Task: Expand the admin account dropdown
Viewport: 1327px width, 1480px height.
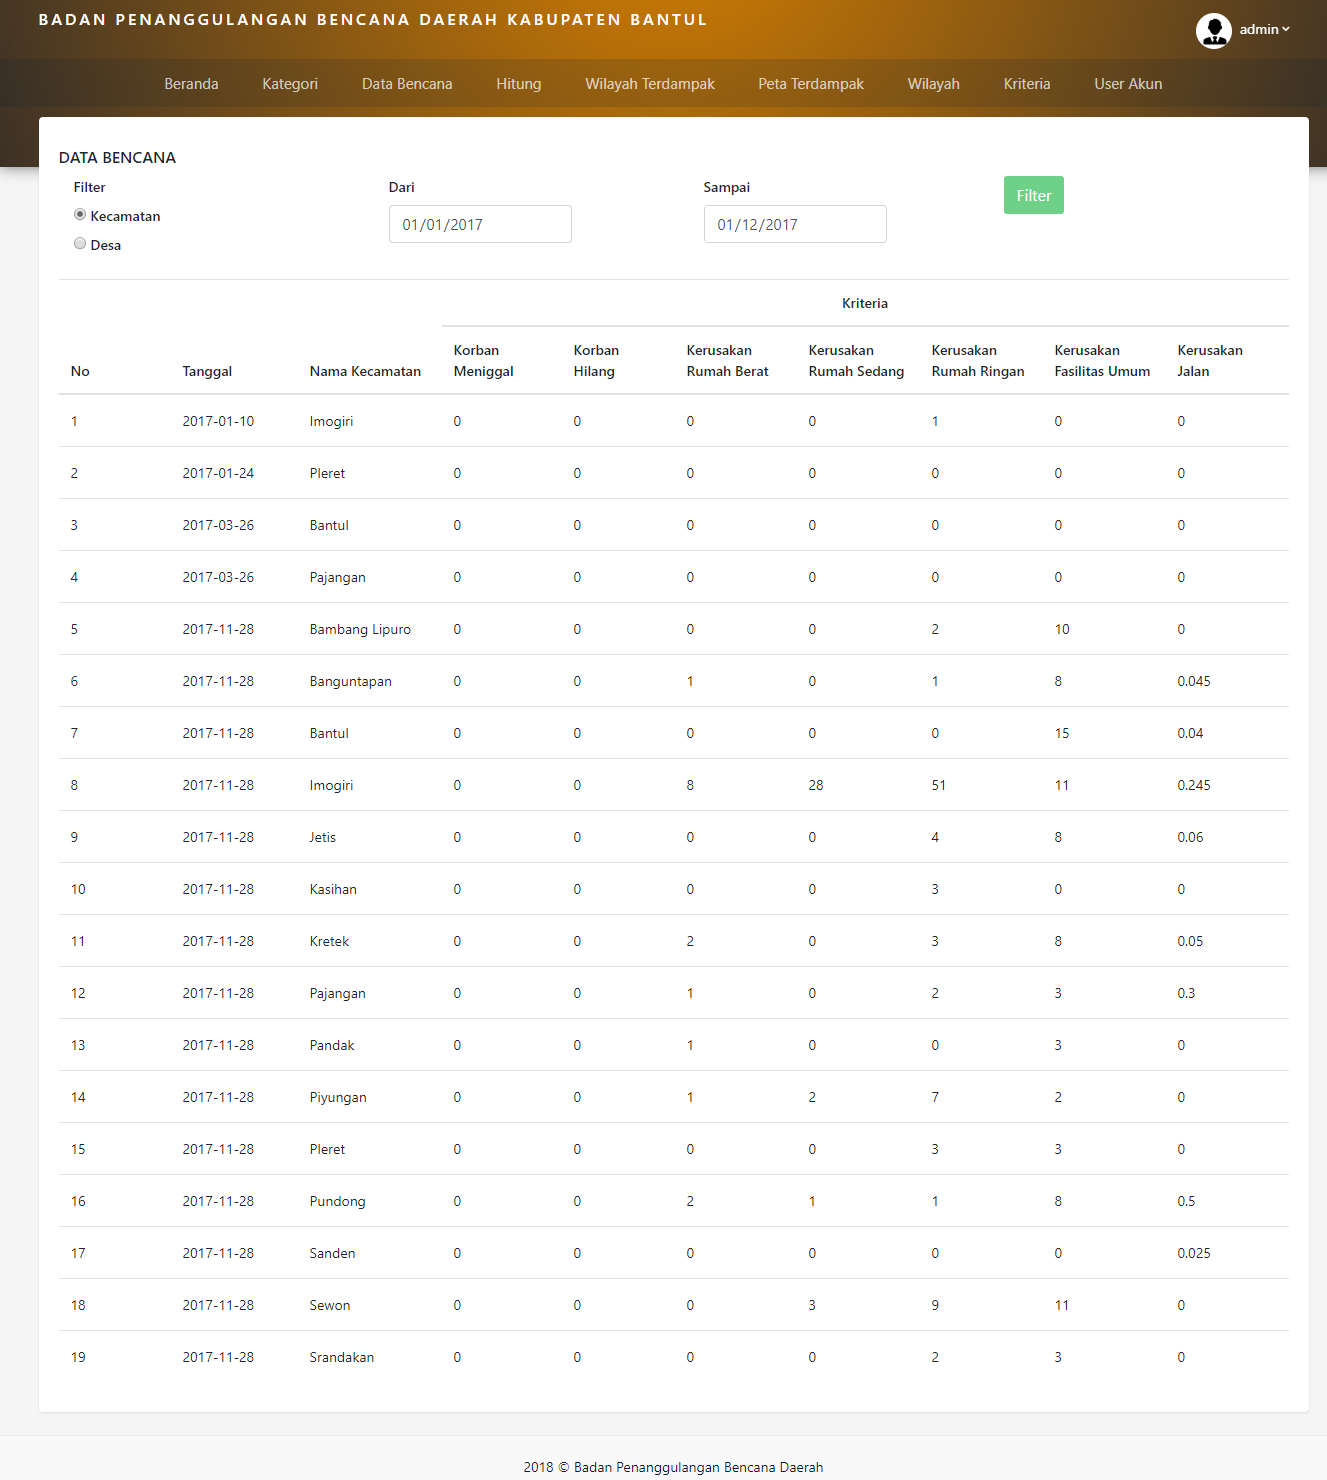Action: click(1265, 30)
